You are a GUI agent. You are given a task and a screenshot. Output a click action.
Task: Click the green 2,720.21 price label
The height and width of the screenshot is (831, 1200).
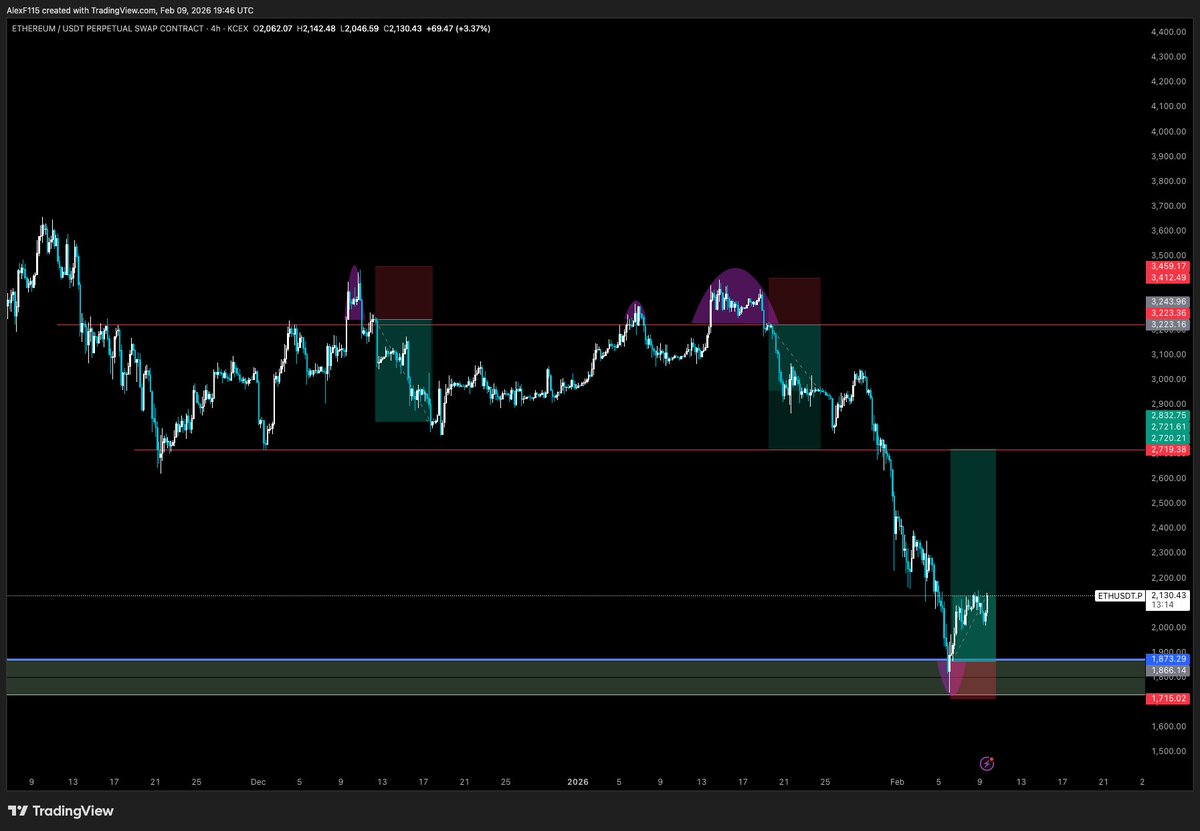[1168, 438]
